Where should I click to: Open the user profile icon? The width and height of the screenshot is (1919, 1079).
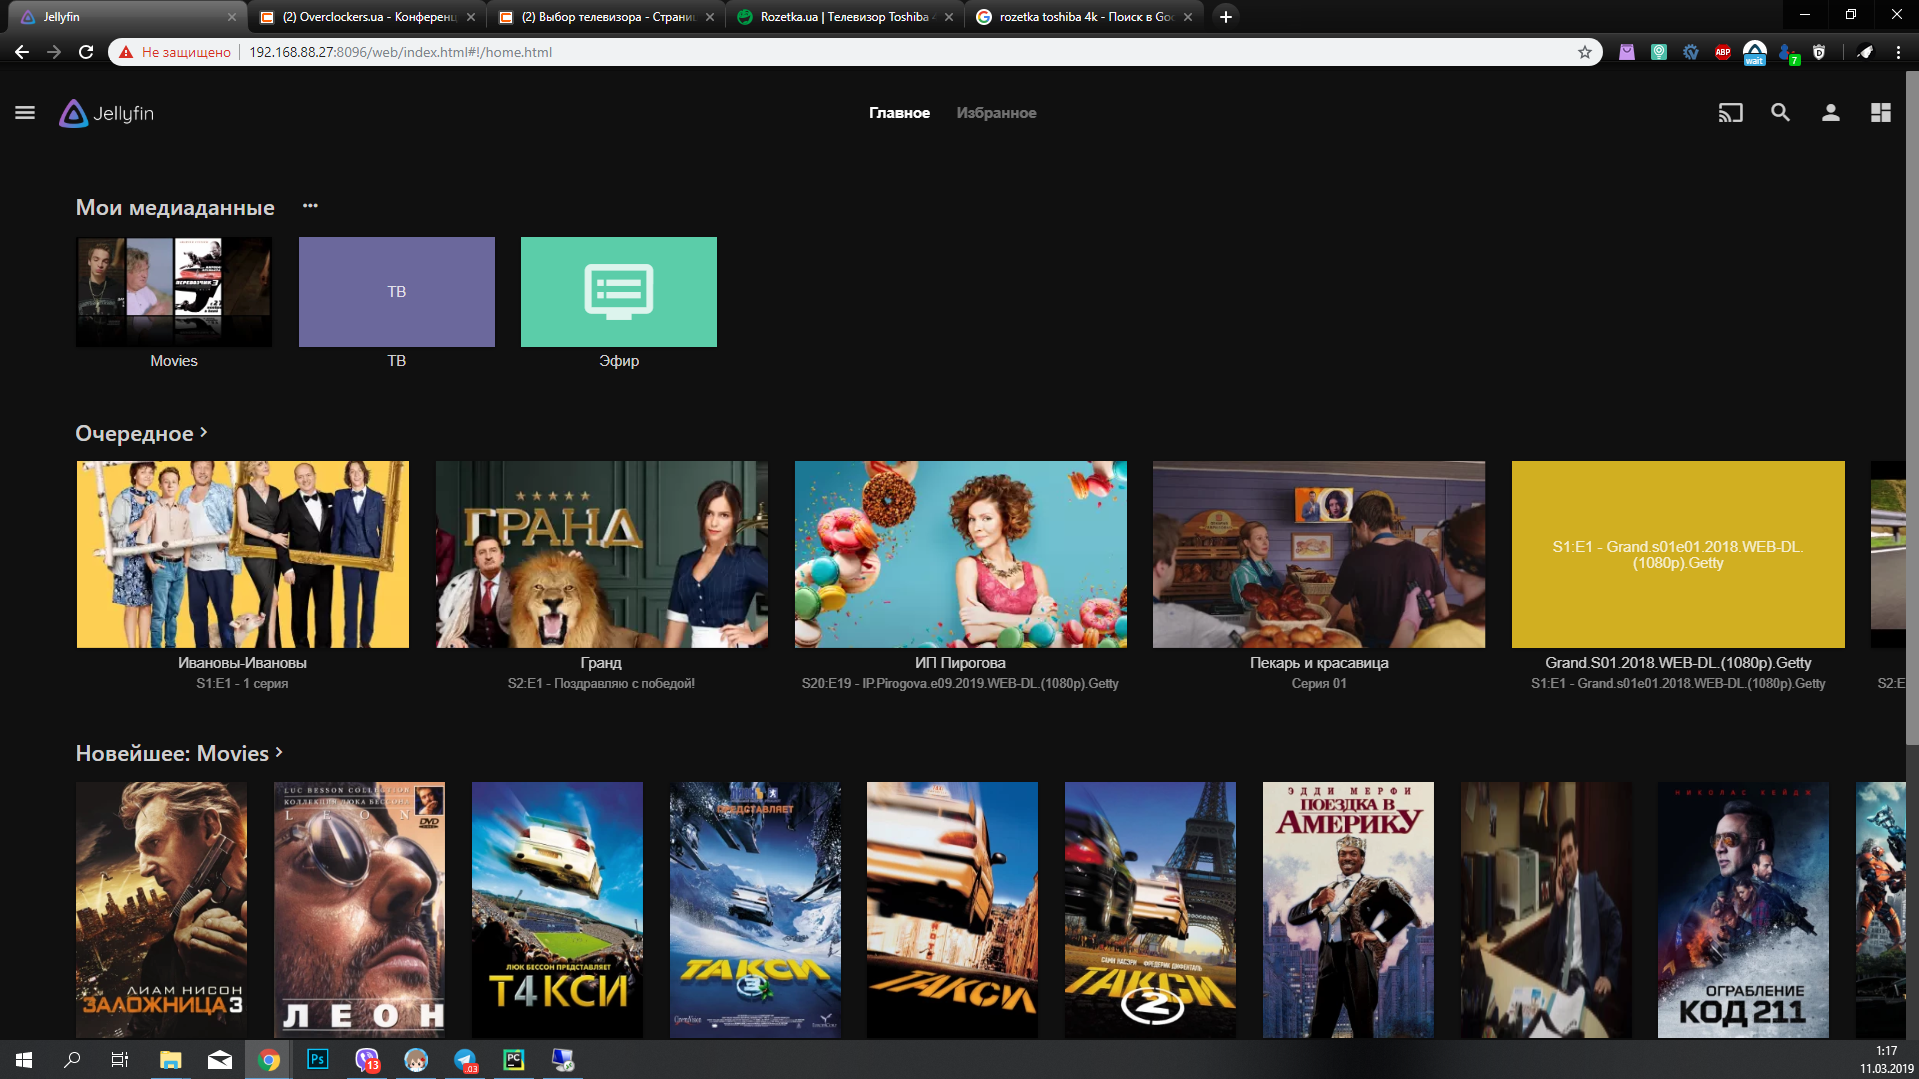pyautogui.click(x=1830, y=113)
